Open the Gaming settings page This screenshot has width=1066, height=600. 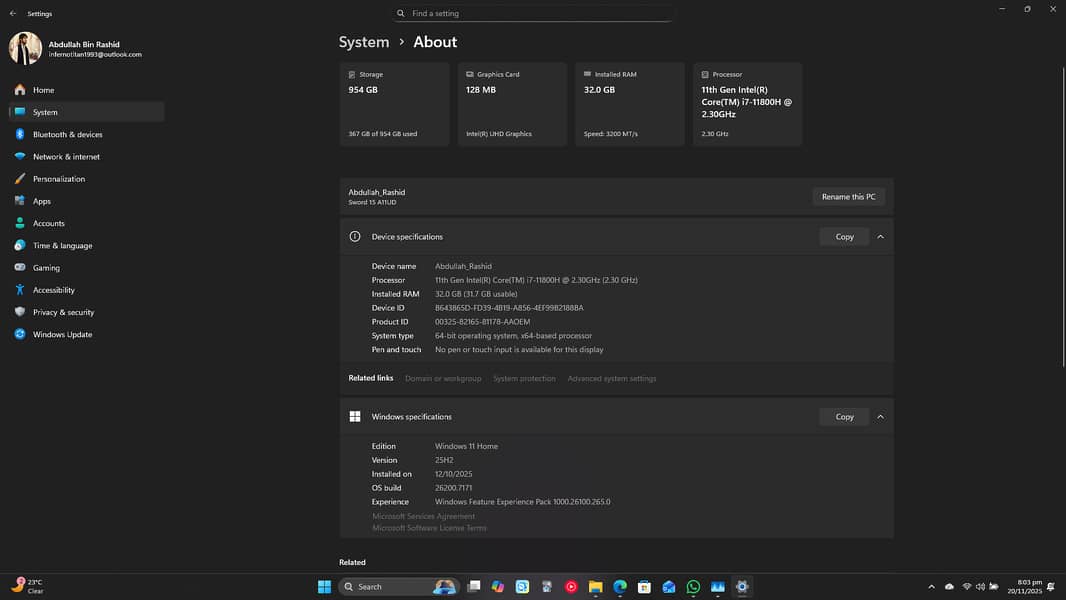coord(46,268)
